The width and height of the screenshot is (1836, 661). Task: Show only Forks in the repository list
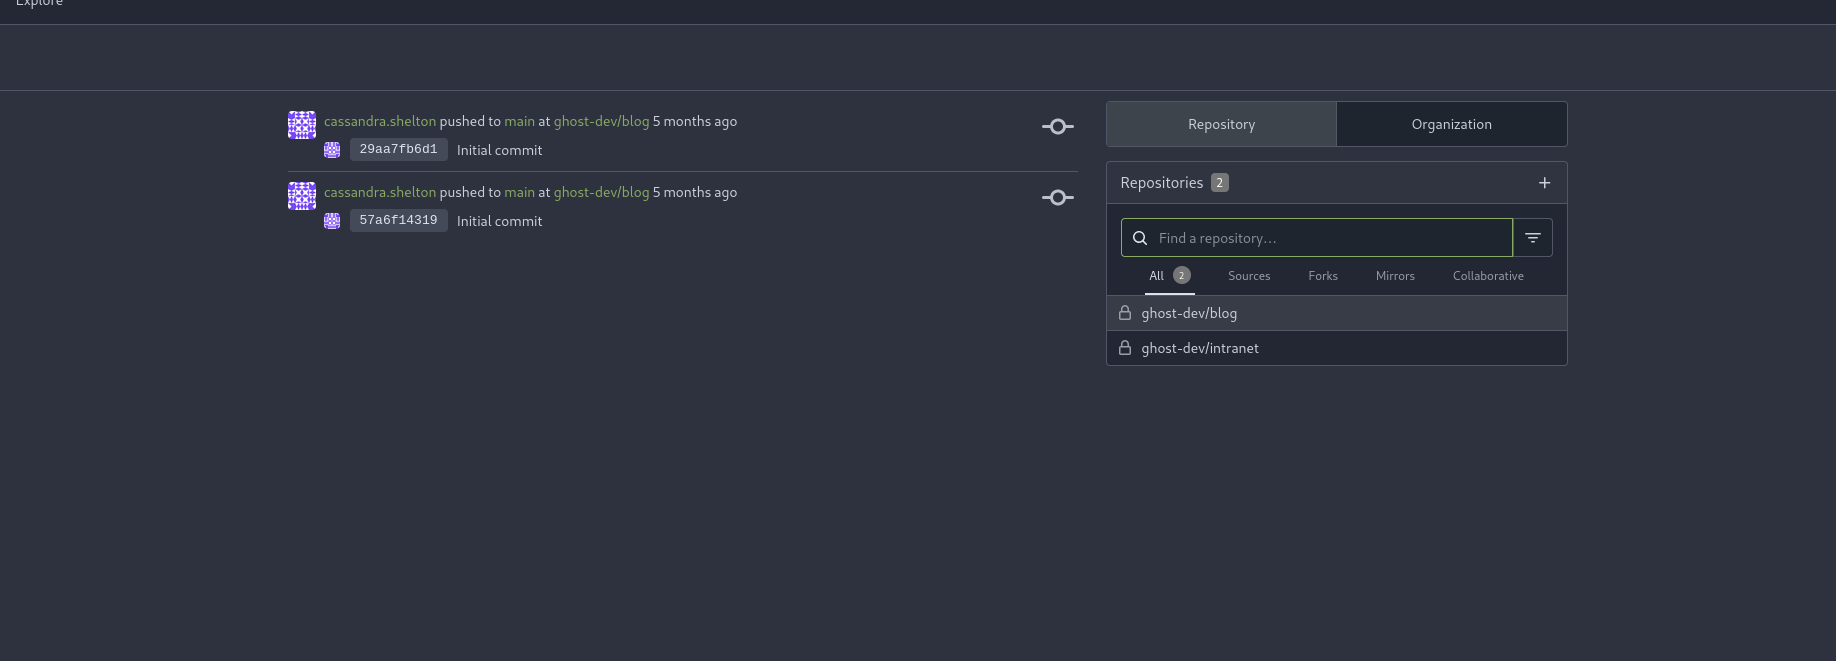coord(1322,276)
